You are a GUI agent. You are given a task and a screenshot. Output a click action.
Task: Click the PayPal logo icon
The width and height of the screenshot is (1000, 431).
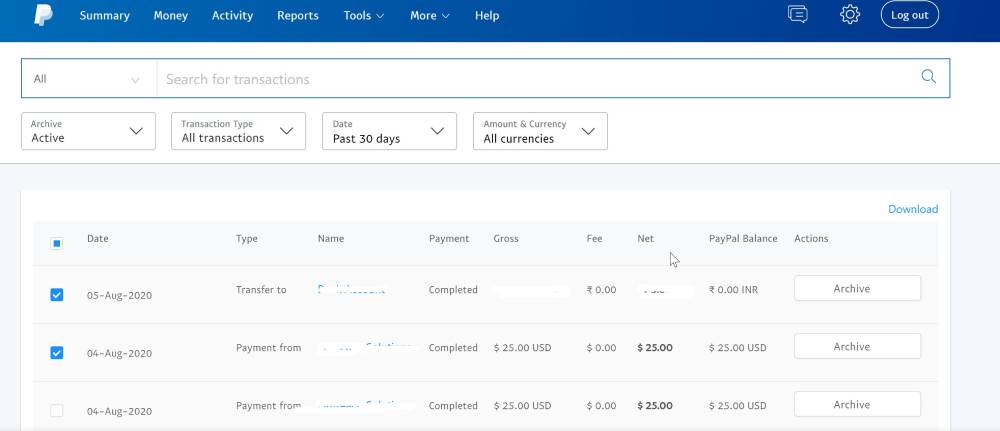(x=43, y=14)
